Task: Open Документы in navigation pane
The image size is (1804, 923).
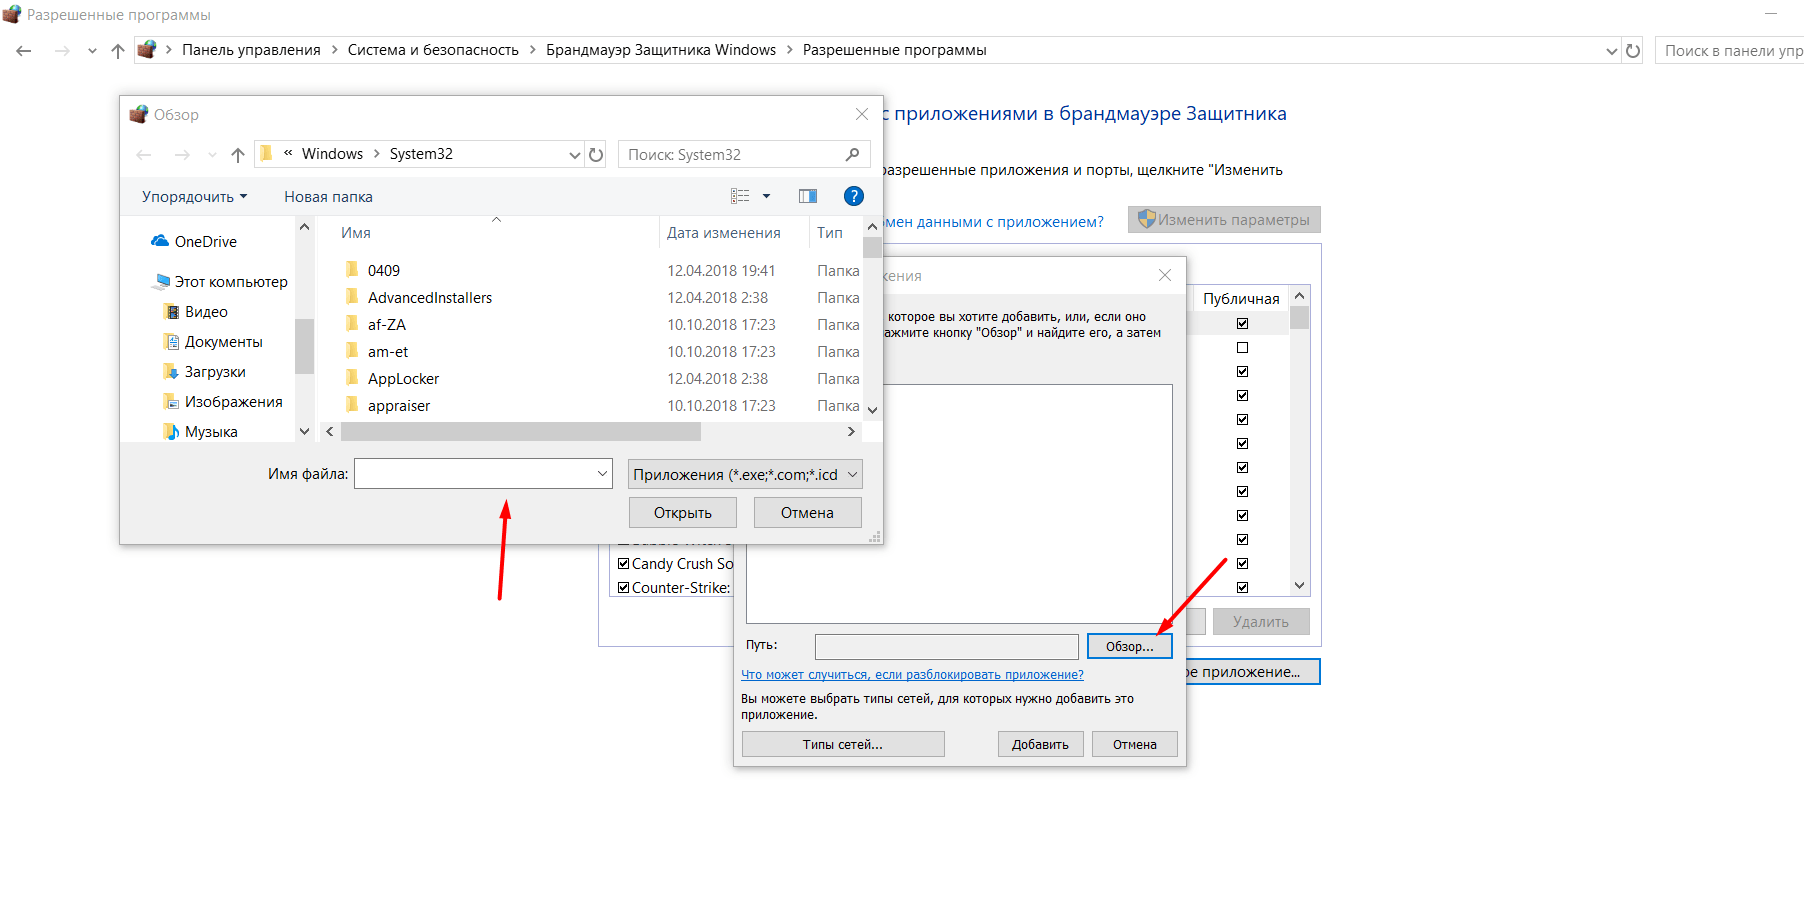Action: click(x=213, y=342)
